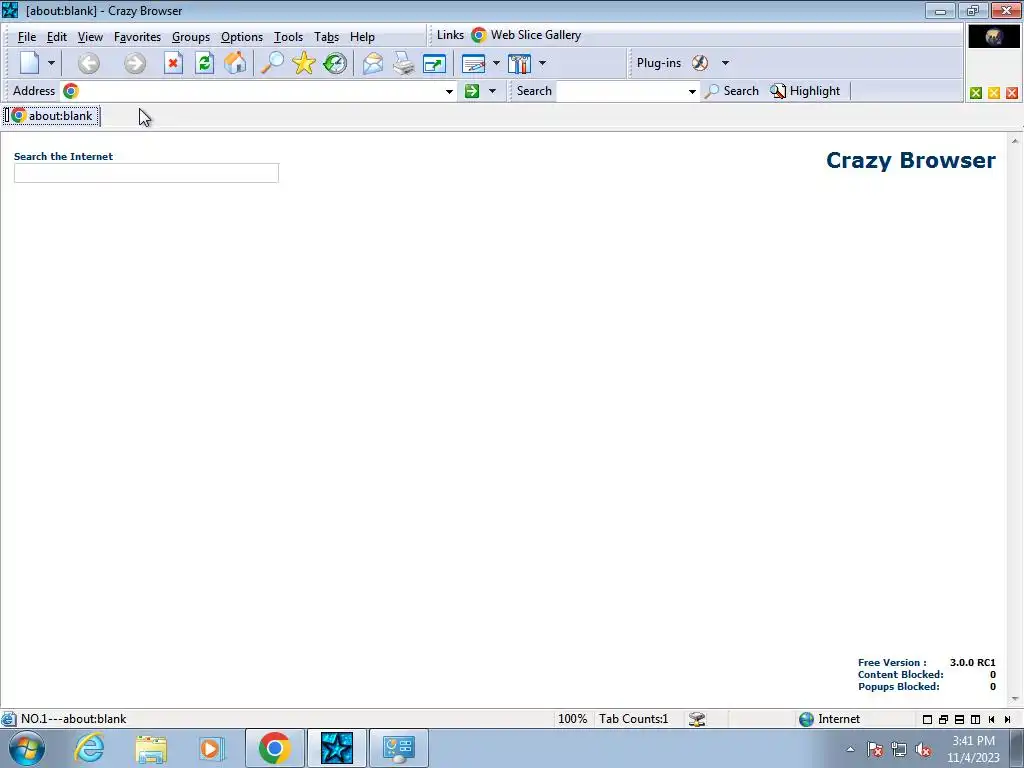The height and width of the screenshot is (768, 1024).
Task: Click the green Go arrow button
Action: pos(472,91)
